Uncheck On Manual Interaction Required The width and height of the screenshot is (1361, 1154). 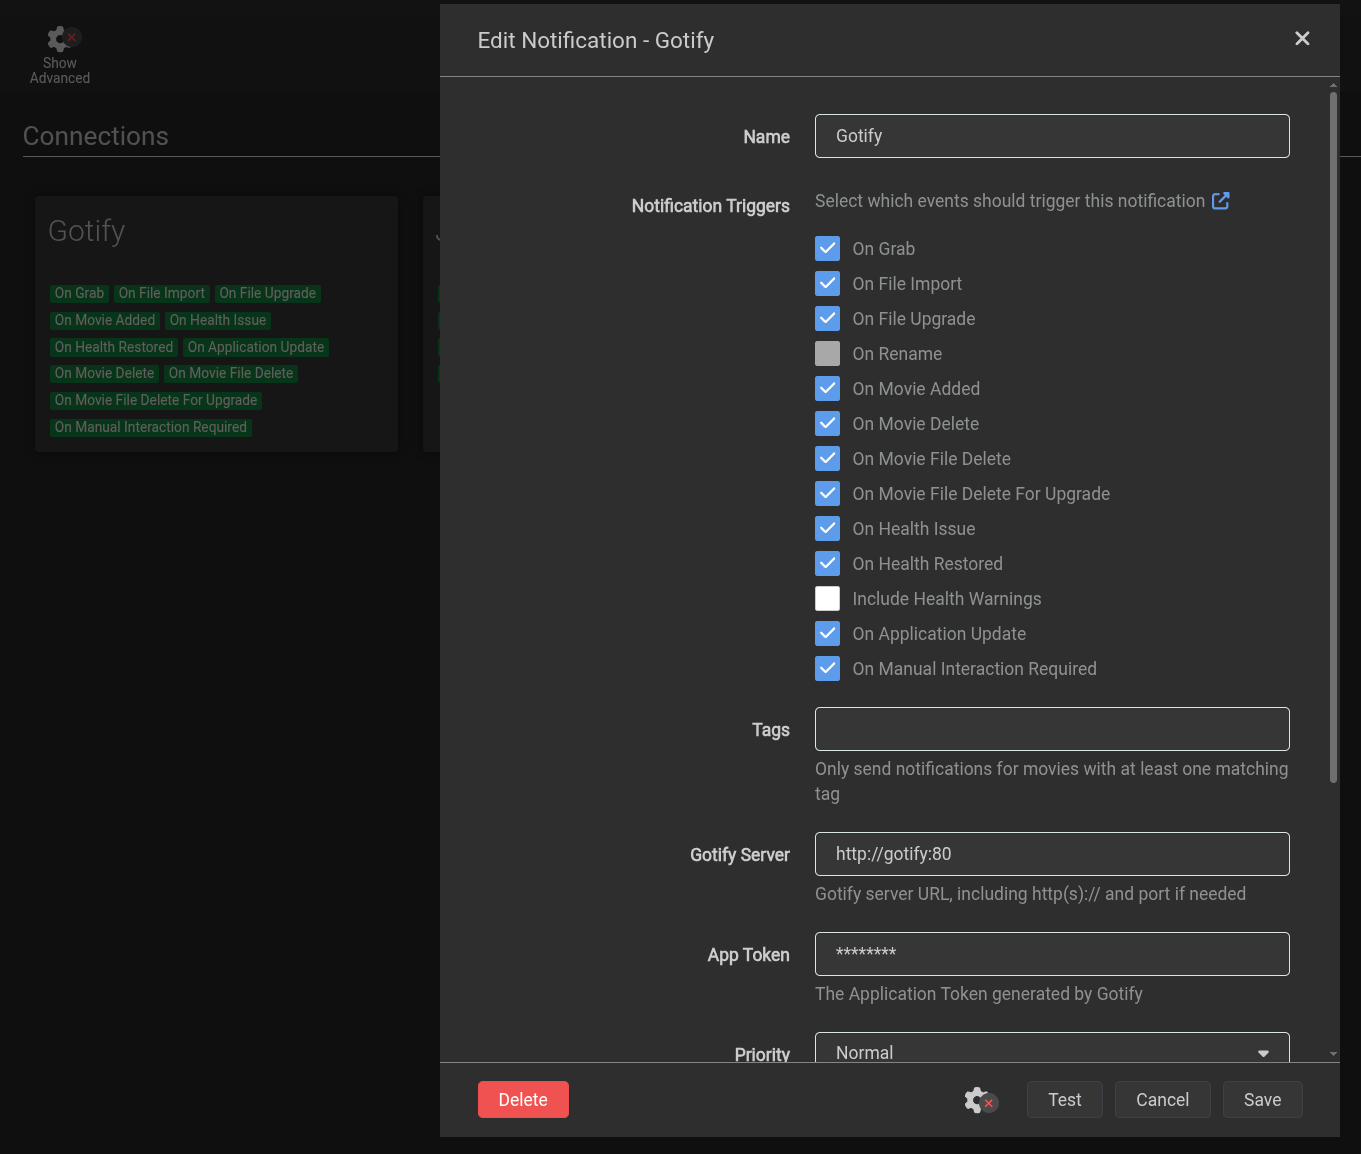point(827,669)
